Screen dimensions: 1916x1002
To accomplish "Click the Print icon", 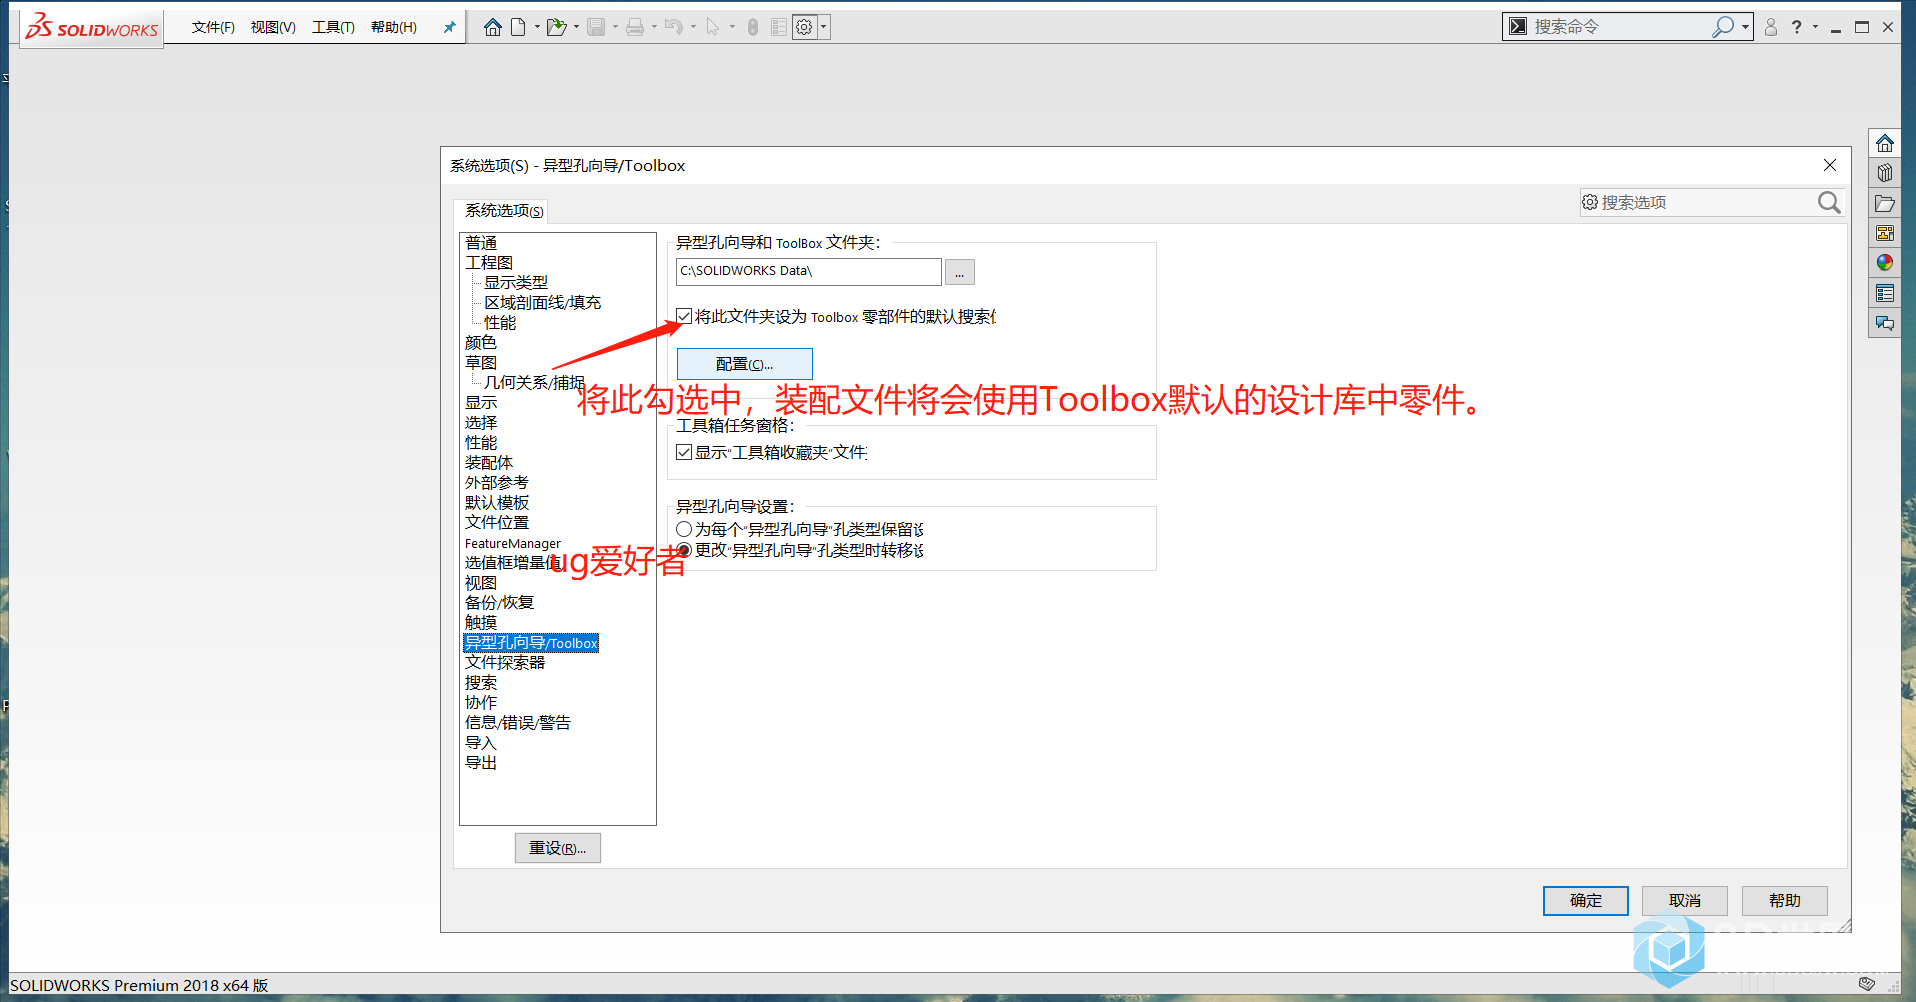I will click(x=634, y=27).
